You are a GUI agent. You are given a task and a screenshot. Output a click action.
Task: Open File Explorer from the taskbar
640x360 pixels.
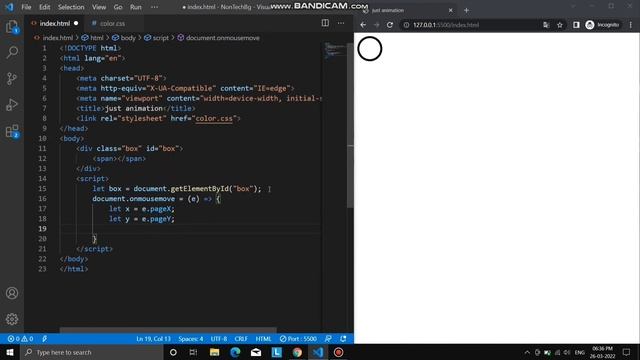214,352
